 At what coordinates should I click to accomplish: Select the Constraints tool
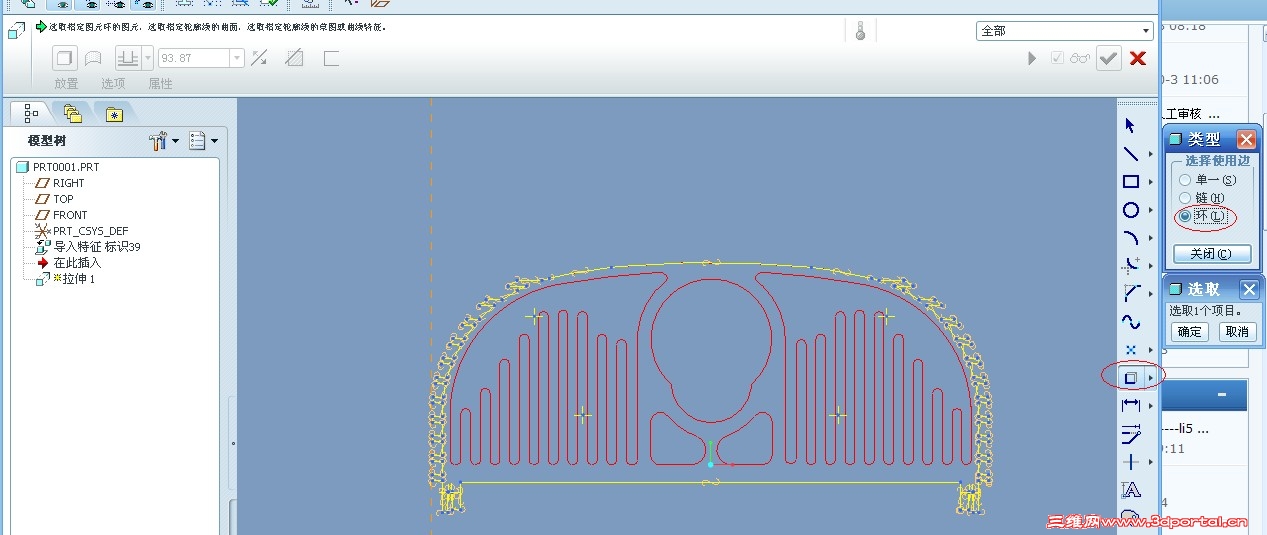[x=1131, y=462]
